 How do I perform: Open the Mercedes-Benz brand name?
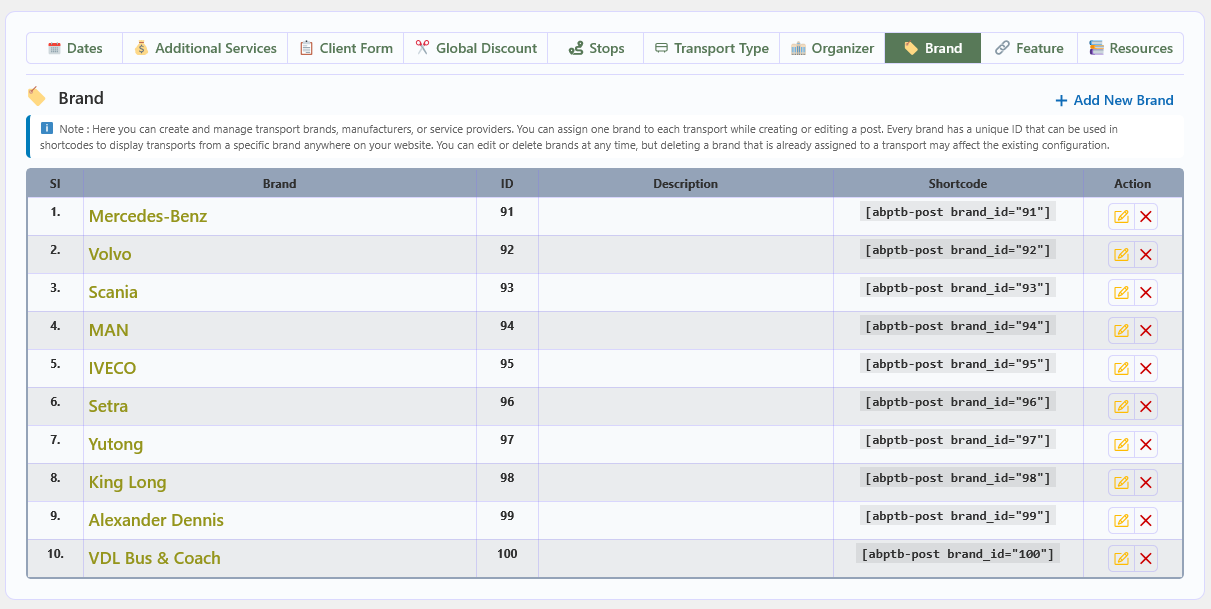coord(148,216)
